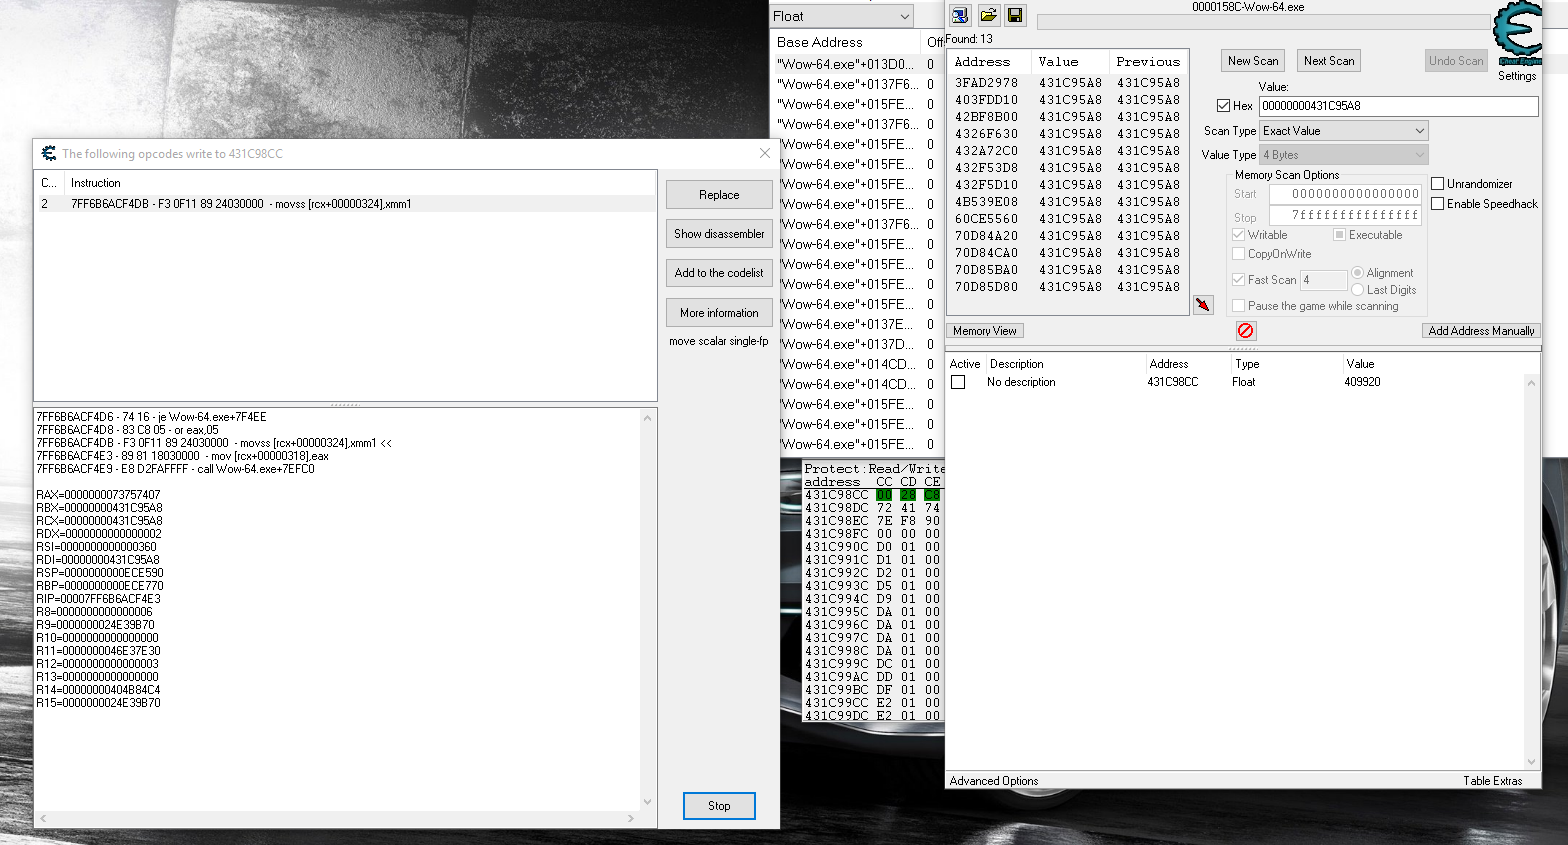Open Table Extras
Image resolution: width=1568 pixels, height=845 pixels.
[1492, 781]
